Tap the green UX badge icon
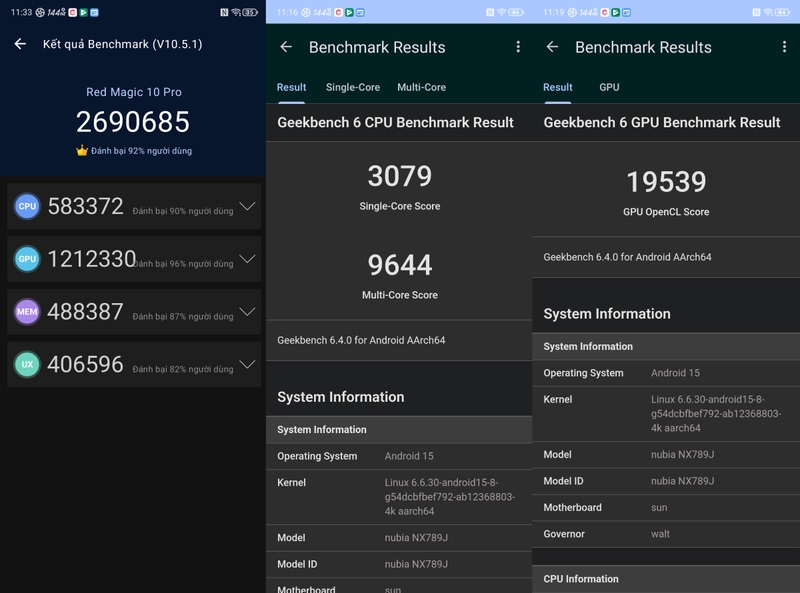Viewport: 800px width, 593px height. pos(27,364)
